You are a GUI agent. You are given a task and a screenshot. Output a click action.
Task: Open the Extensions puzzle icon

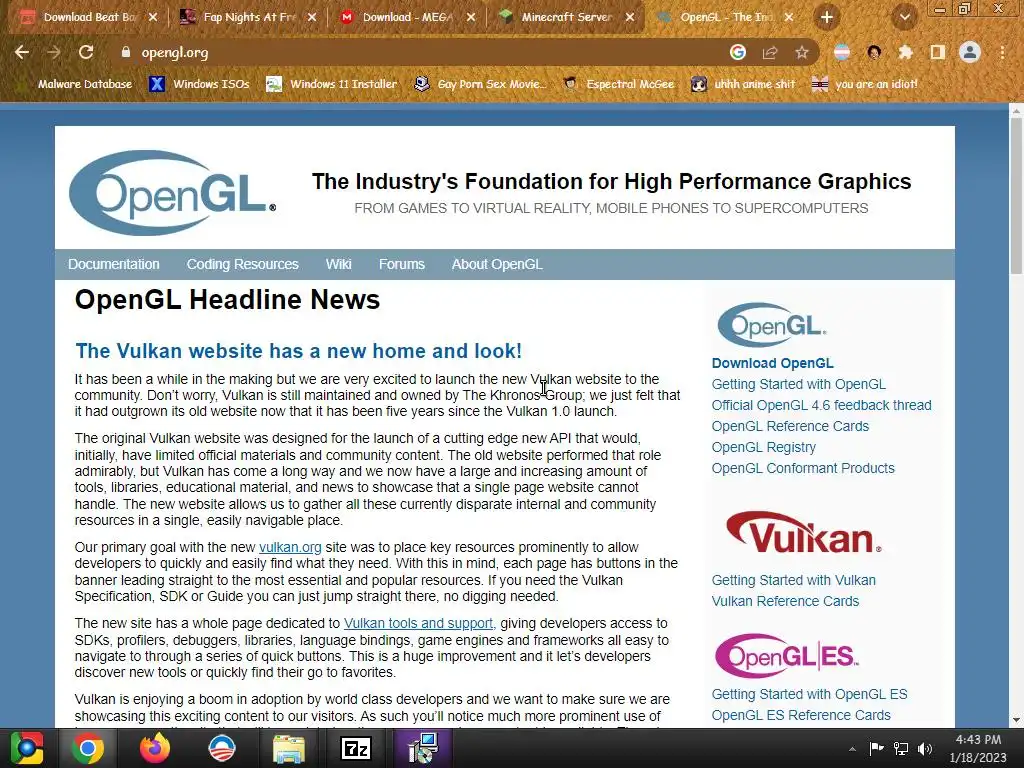click(905, 52)
